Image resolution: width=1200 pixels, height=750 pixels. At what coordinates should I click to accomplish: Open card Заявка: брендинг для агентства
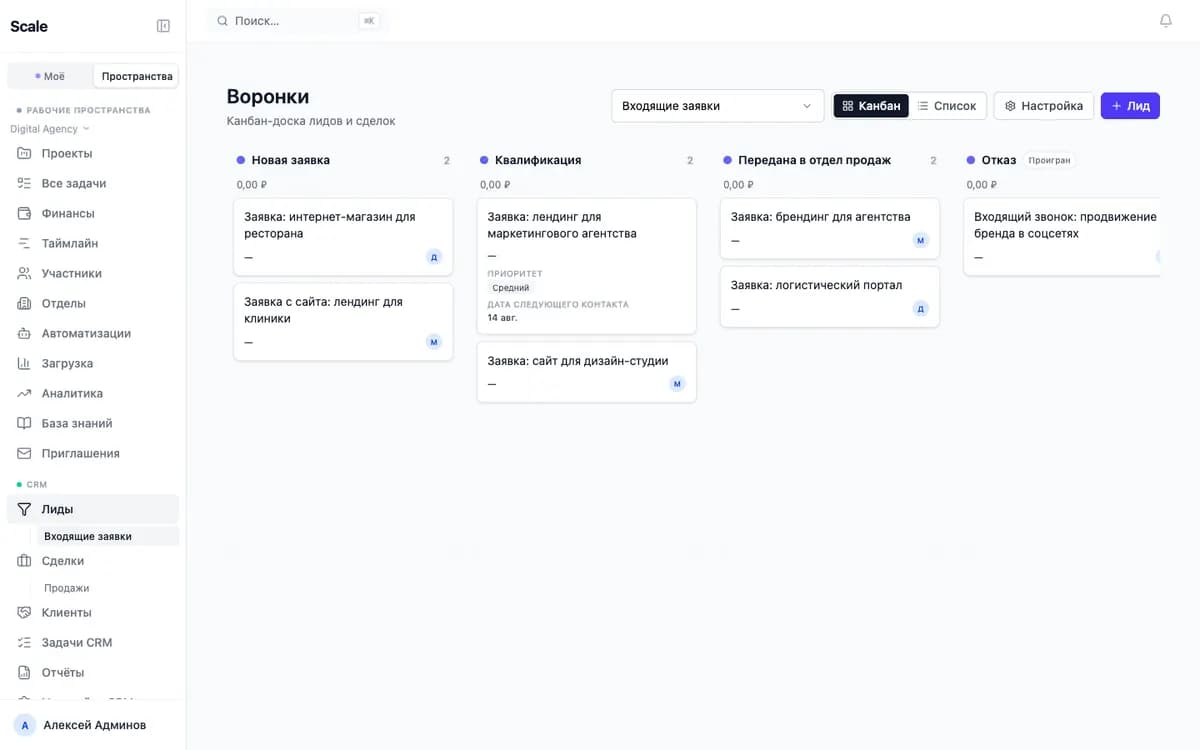[x=830, y=228]
